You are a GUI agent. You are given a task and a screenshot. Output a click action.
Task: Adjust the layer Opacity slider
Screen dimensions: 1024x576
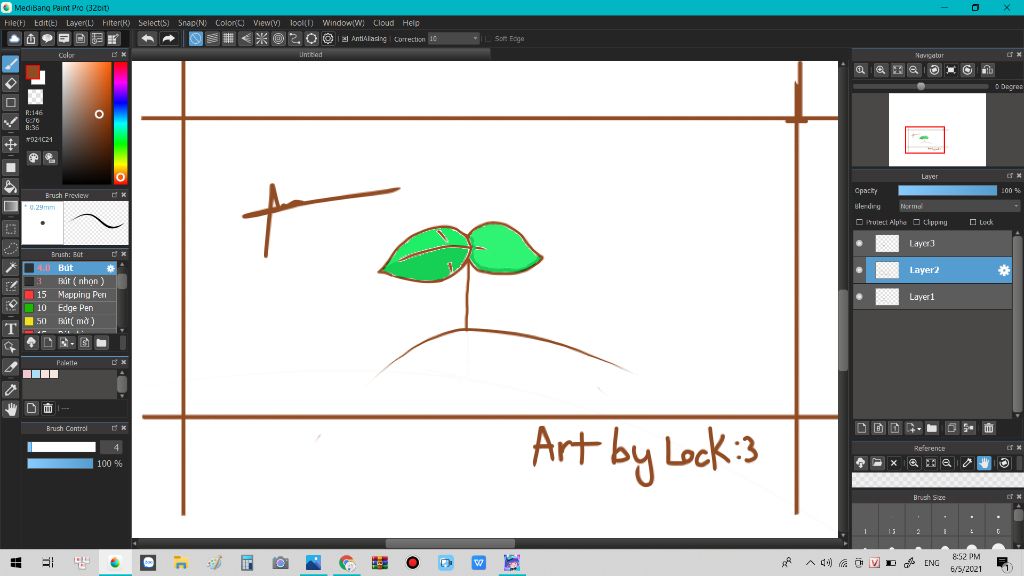pos(947,191)
